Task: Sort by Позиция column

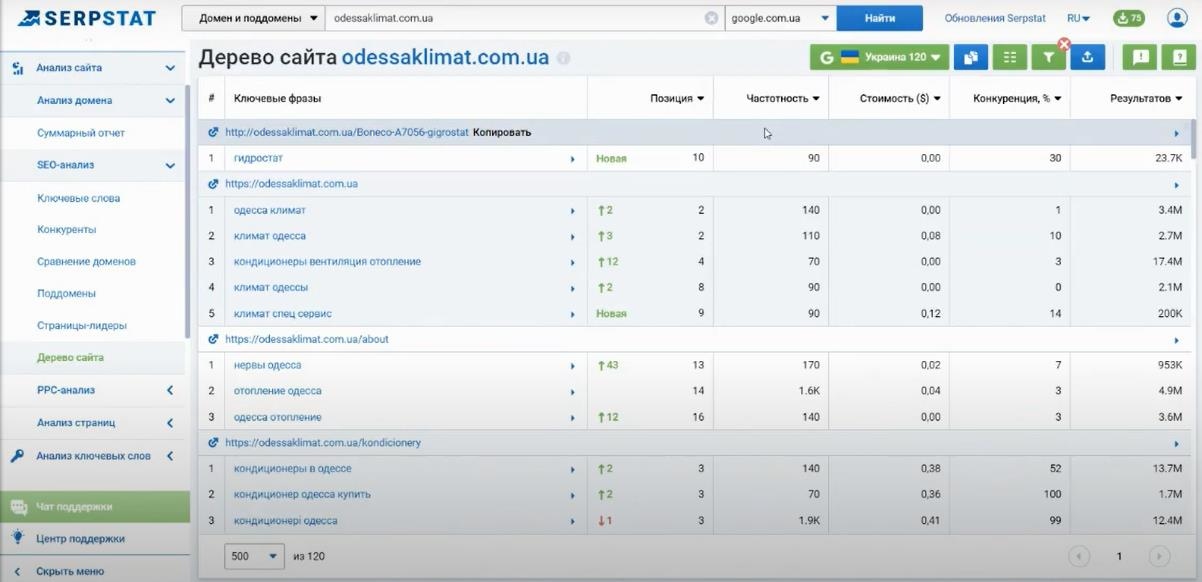Action: [677, 99]
